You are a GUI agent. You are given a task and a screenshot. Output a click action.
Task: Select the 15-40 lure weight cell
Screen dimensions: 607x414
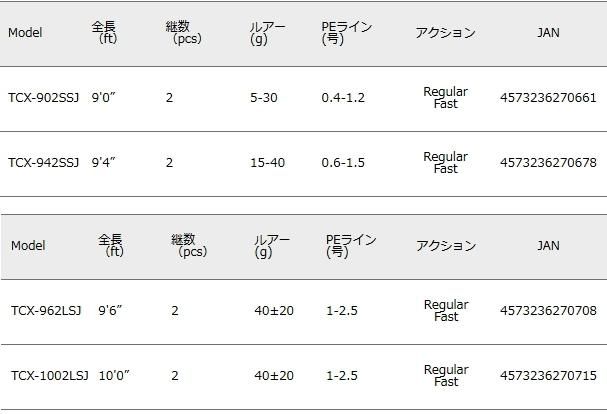point(267,163)
